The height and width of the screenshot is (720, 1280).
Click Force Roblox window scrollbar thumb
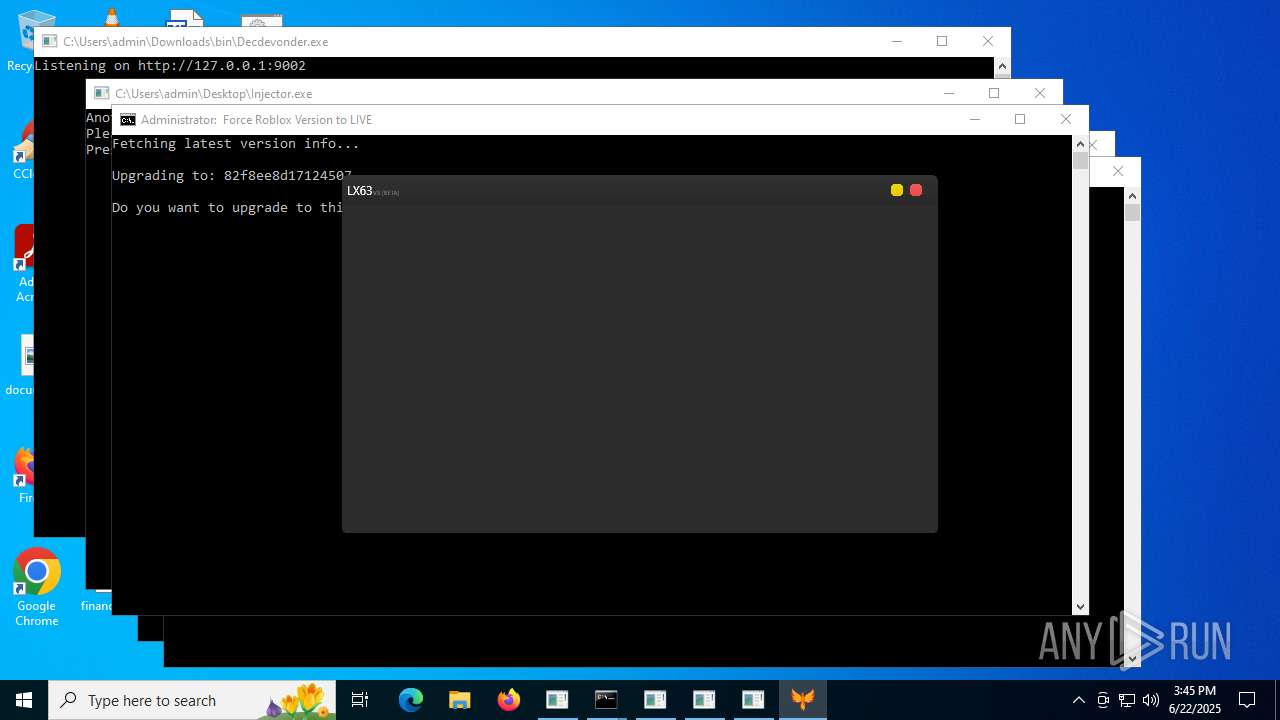[1080, 160]
